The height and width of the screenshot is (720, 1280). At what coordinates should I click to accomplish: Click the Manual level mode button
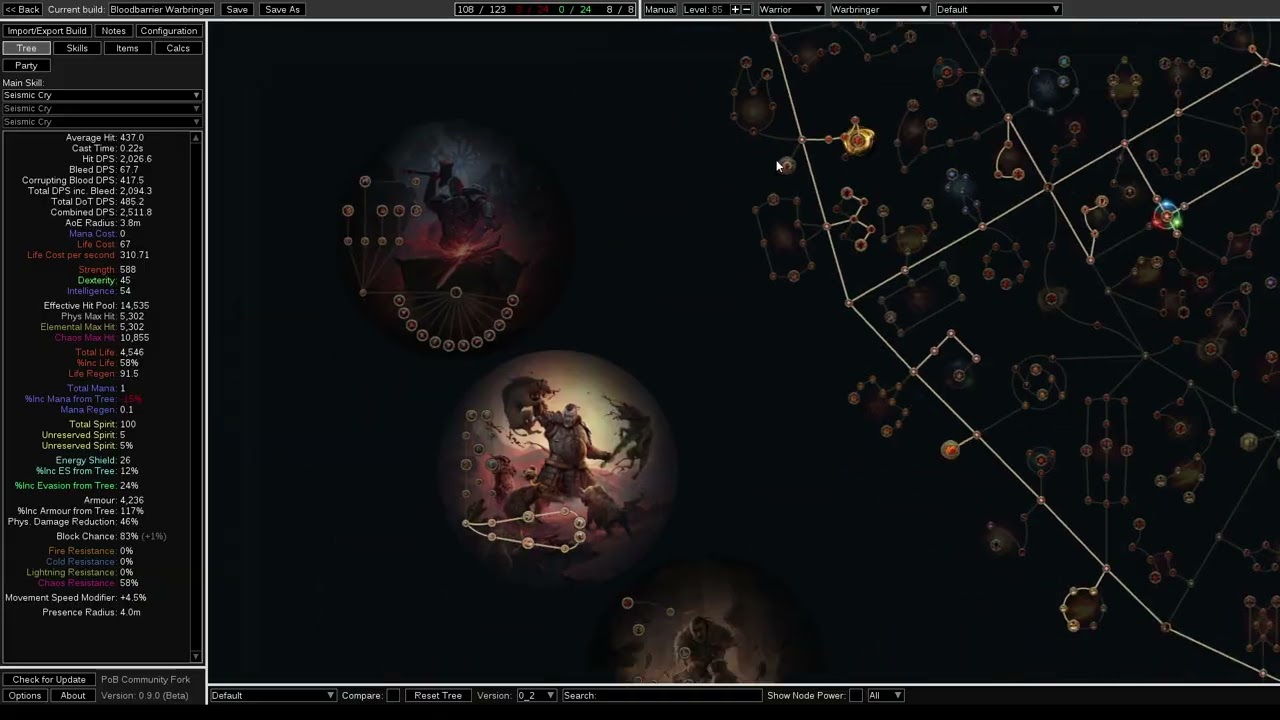coord(660,9)
